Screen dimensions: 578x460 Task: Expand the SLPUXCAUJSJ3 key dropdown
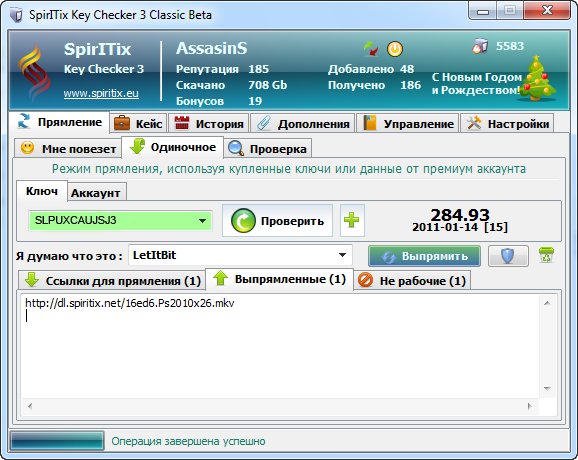202,221
